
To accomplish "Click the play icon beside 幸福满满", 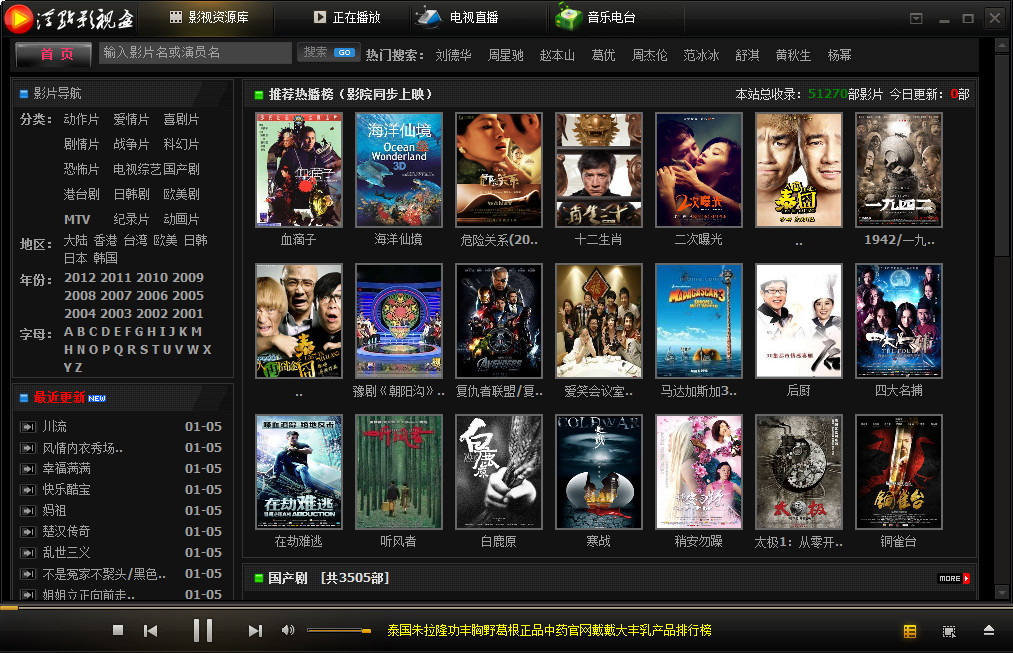I will (x=28, y=469).
